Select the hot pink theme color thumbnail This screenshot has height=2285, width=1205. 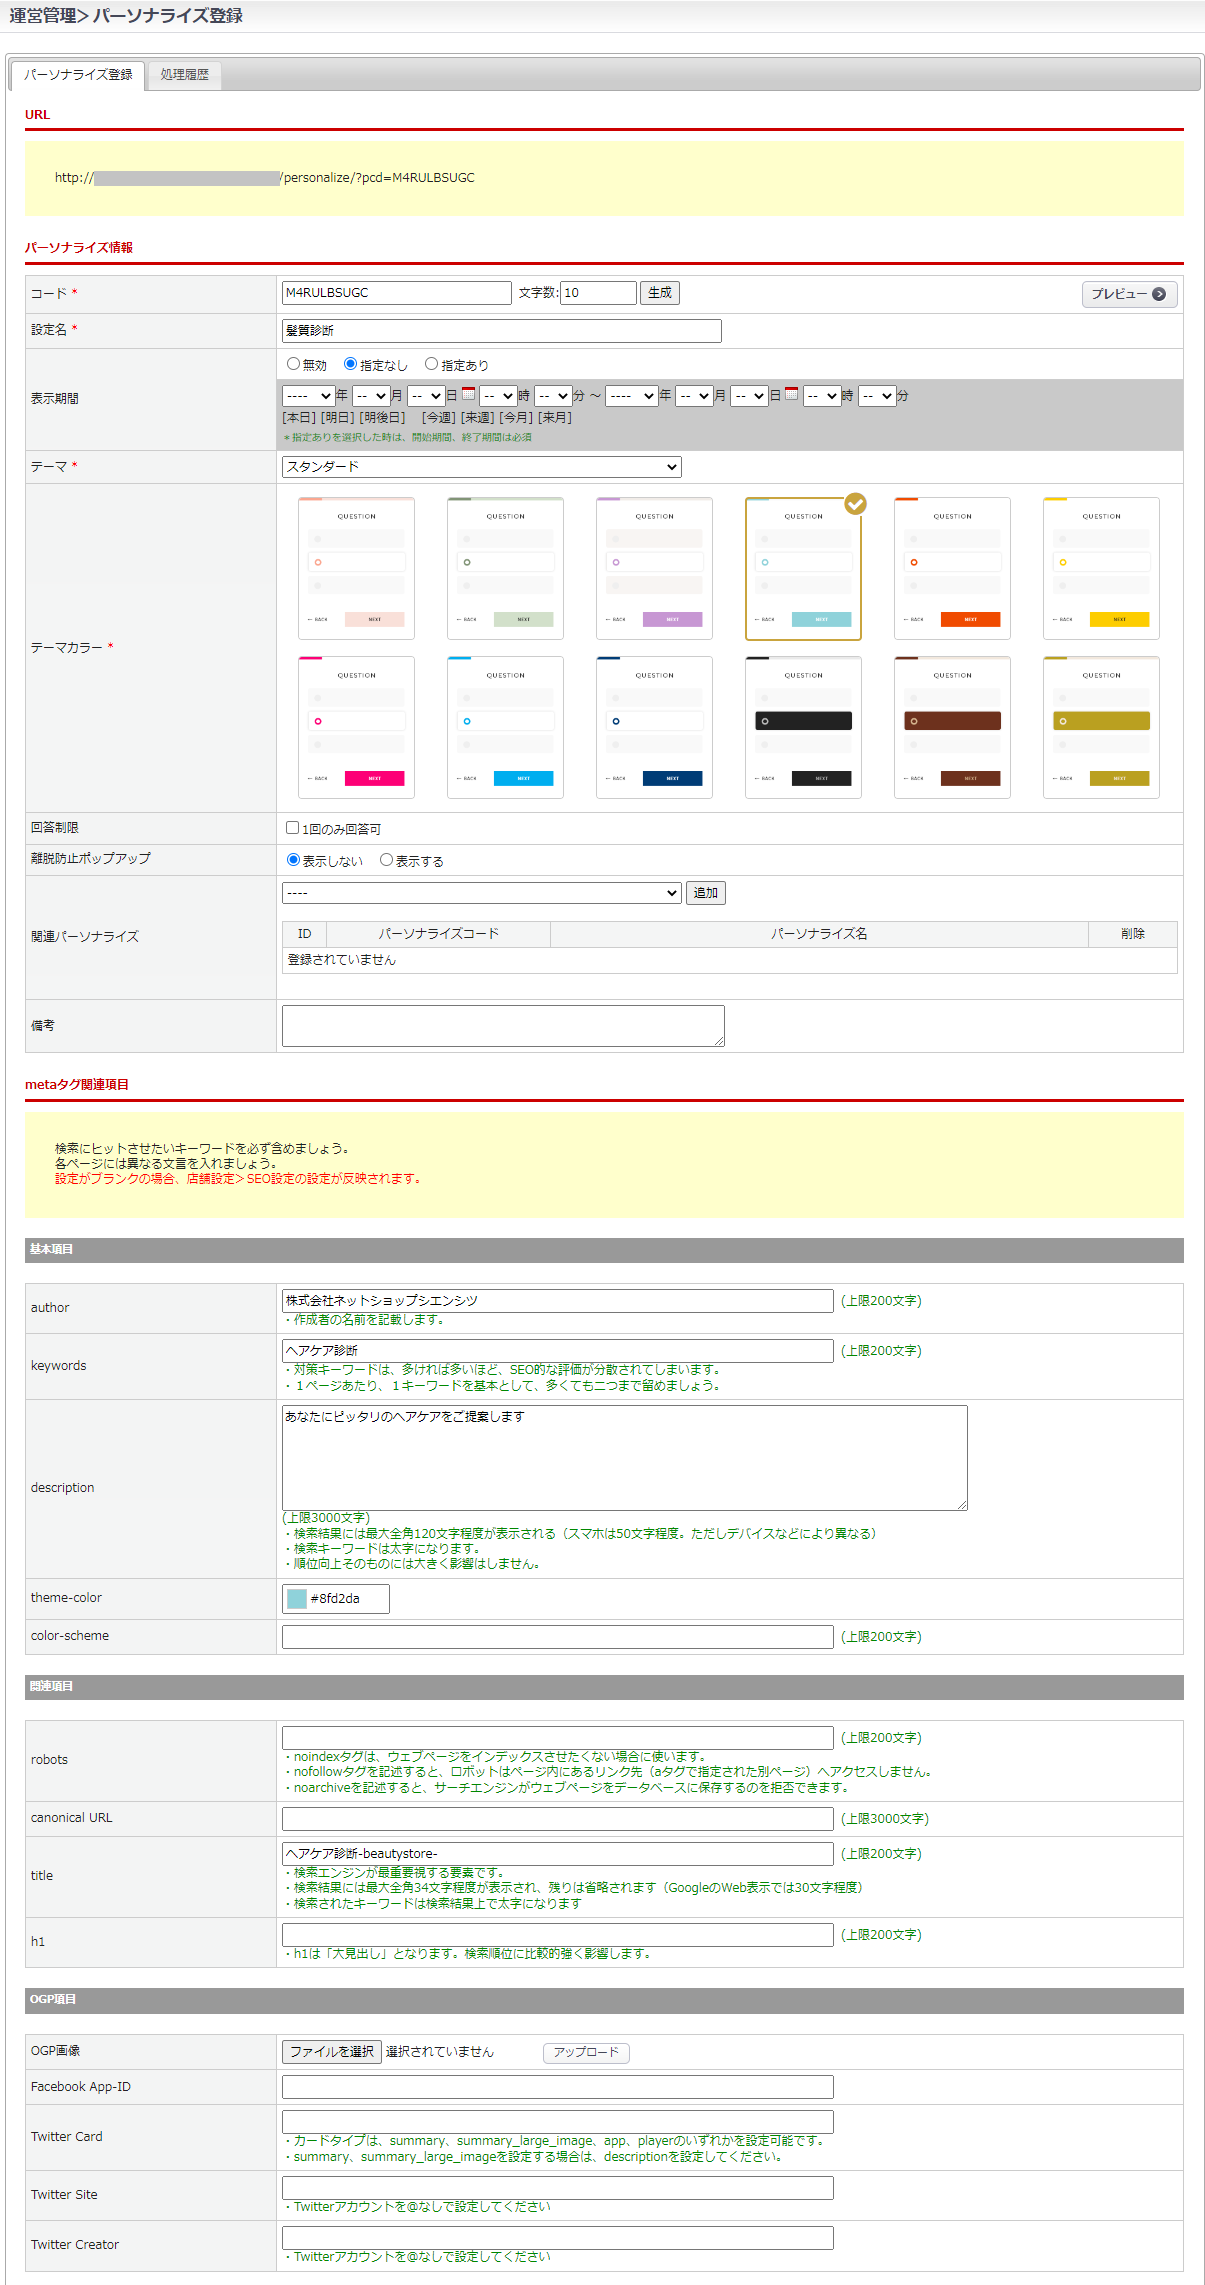[356, 727]
